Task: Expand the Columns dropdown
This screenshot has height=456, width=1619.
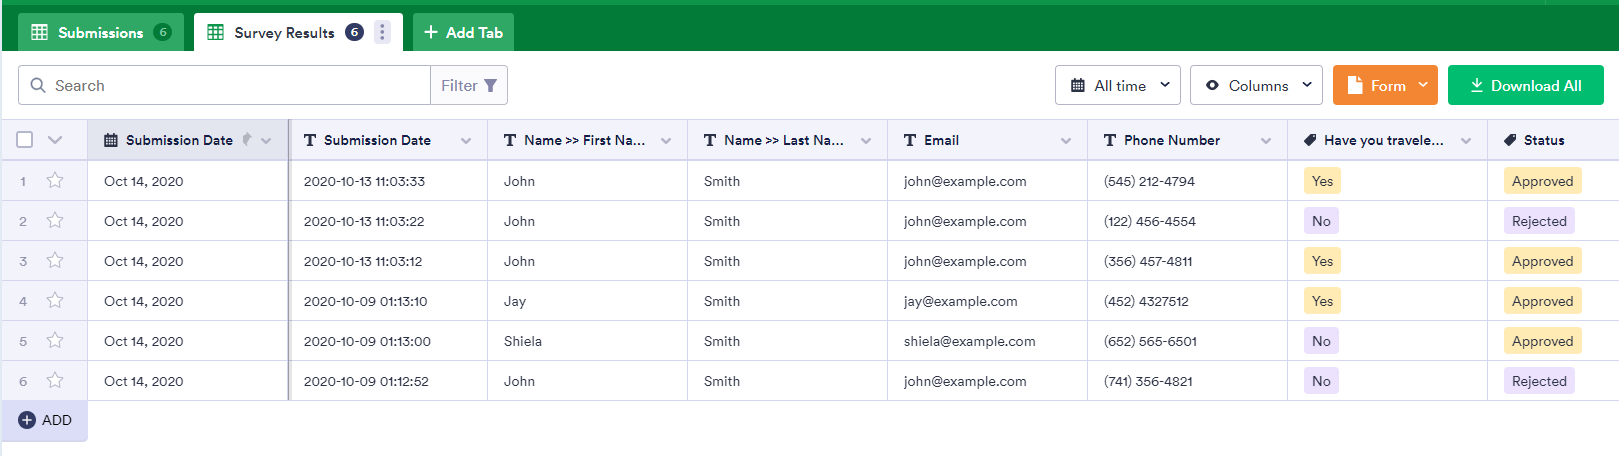Action: 1256,86
